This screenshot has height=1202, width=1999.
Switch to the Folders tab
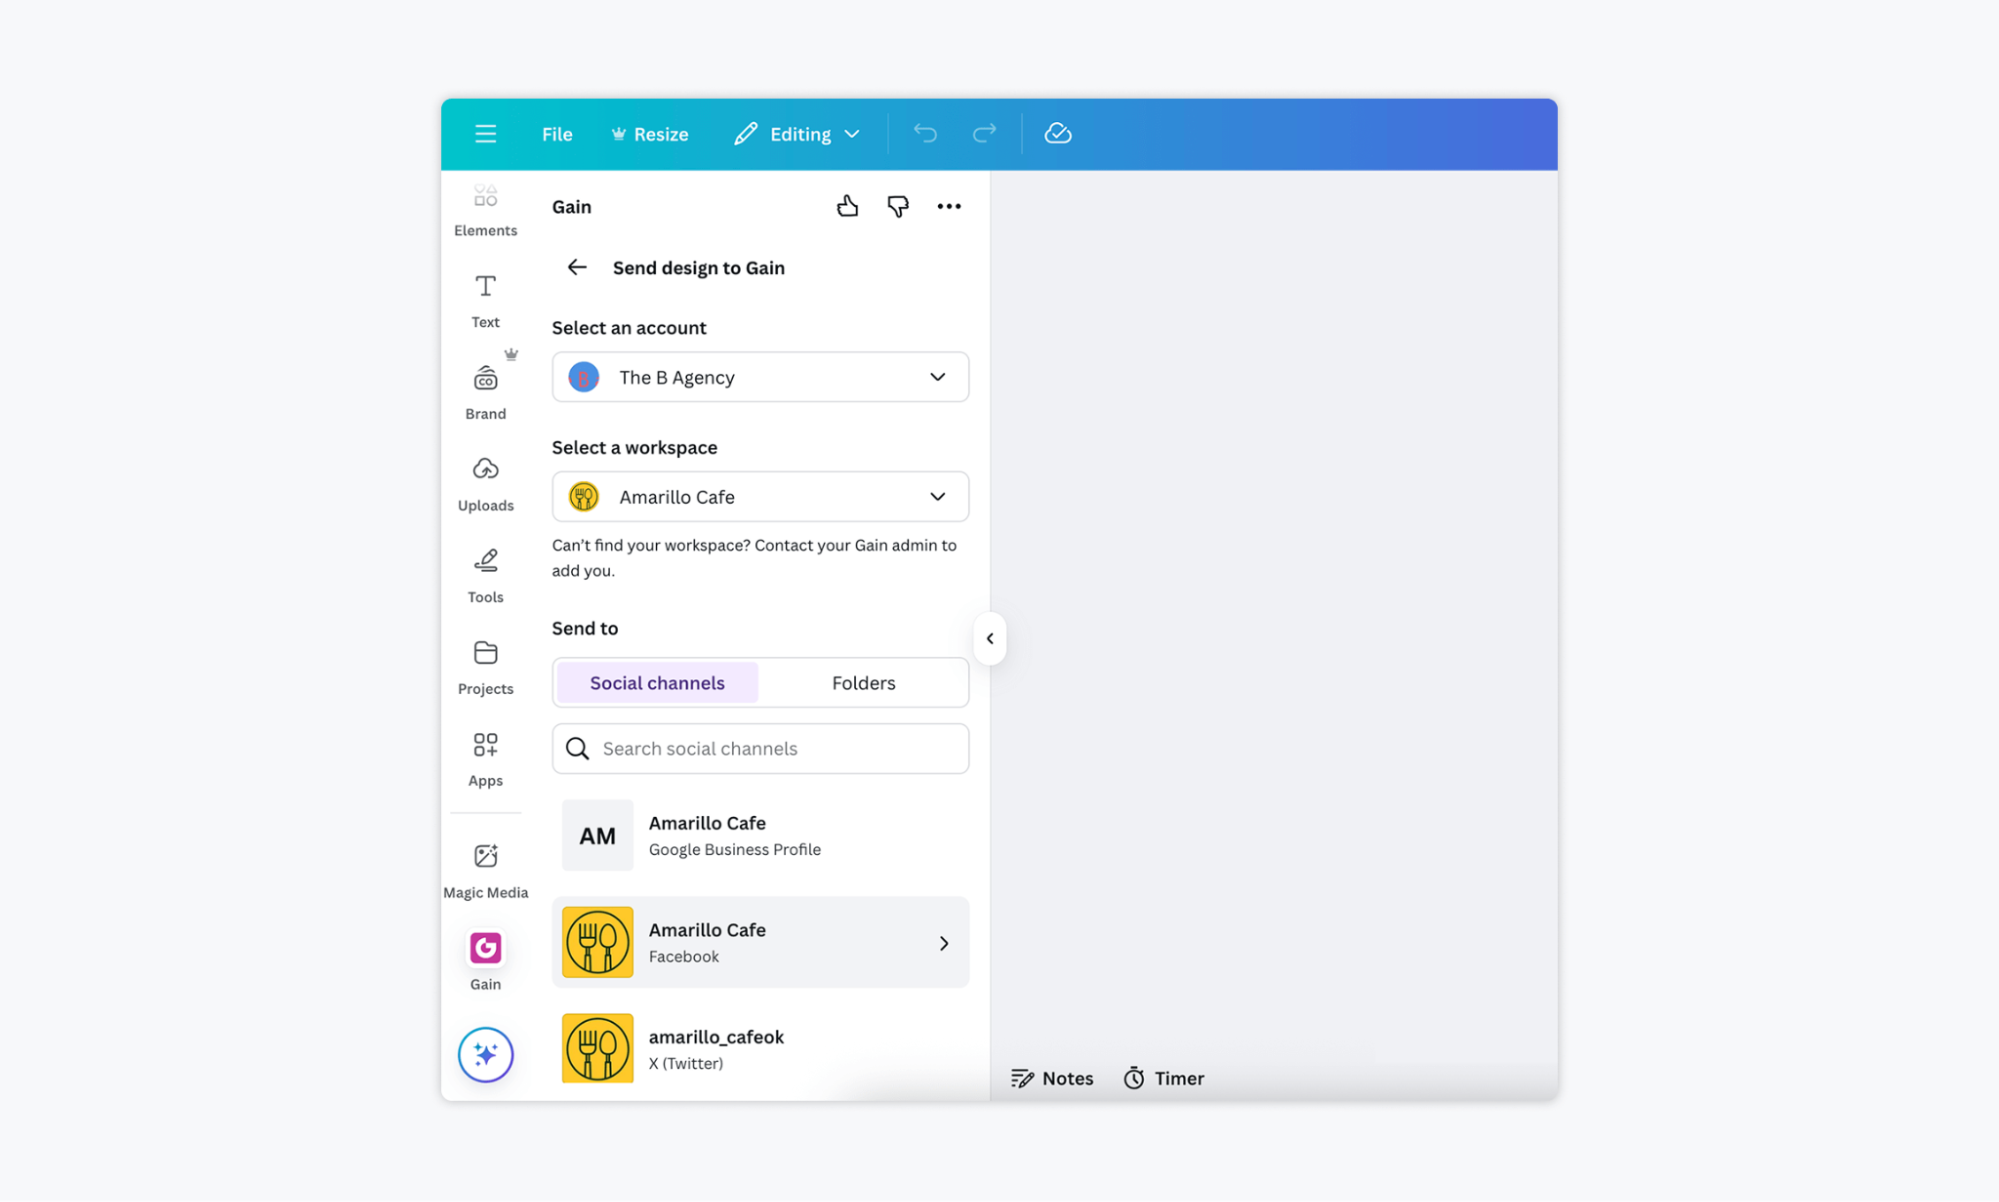[863, 683]
